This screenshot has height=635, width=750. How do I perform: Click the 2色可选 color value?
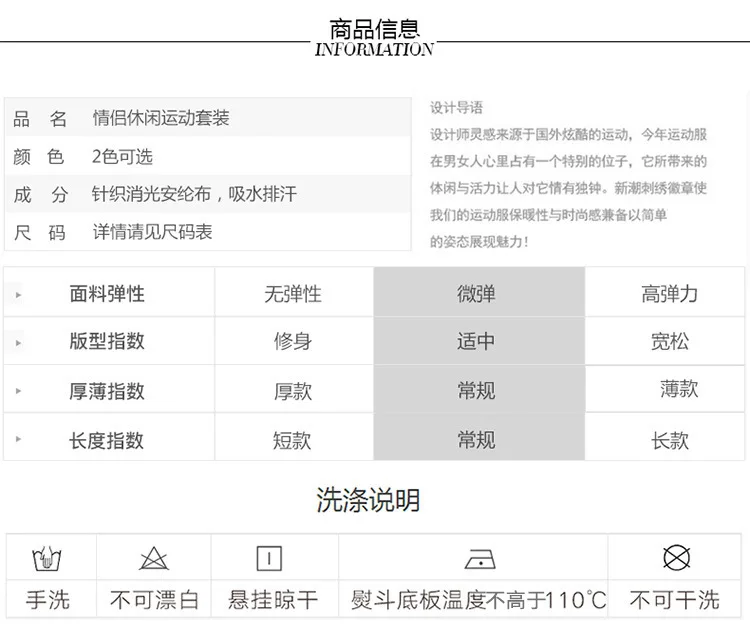point(122,156)
